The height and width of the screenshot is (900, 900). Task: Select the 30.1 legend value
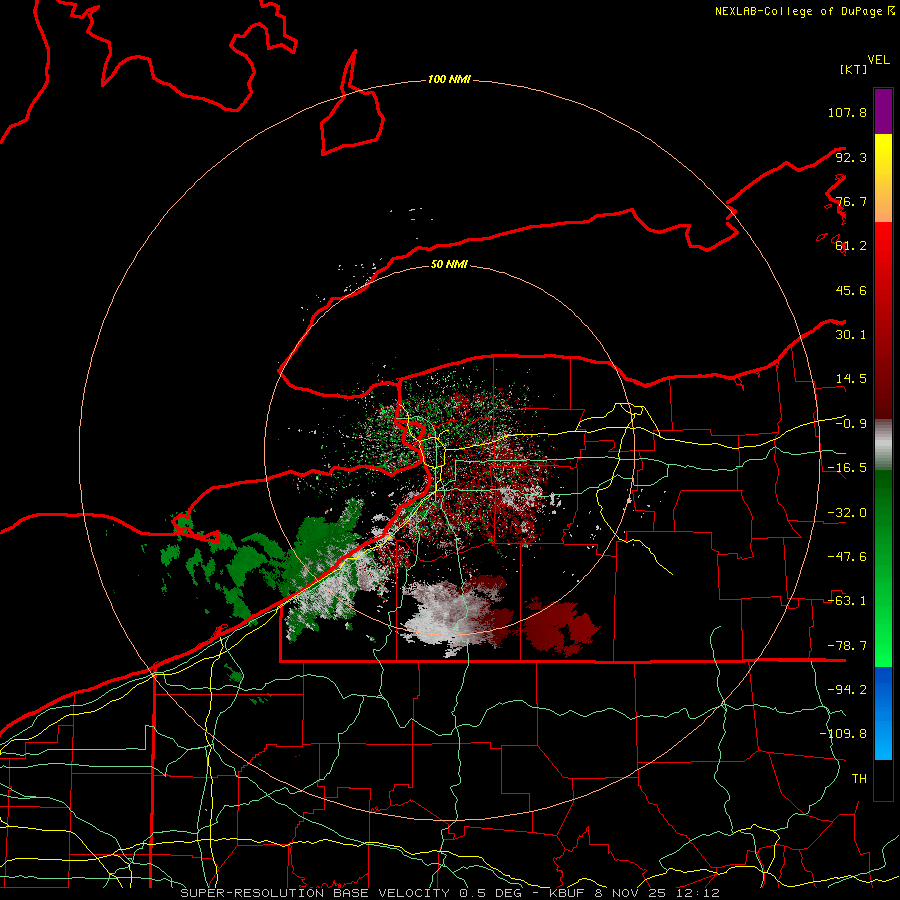click(851, 335)
